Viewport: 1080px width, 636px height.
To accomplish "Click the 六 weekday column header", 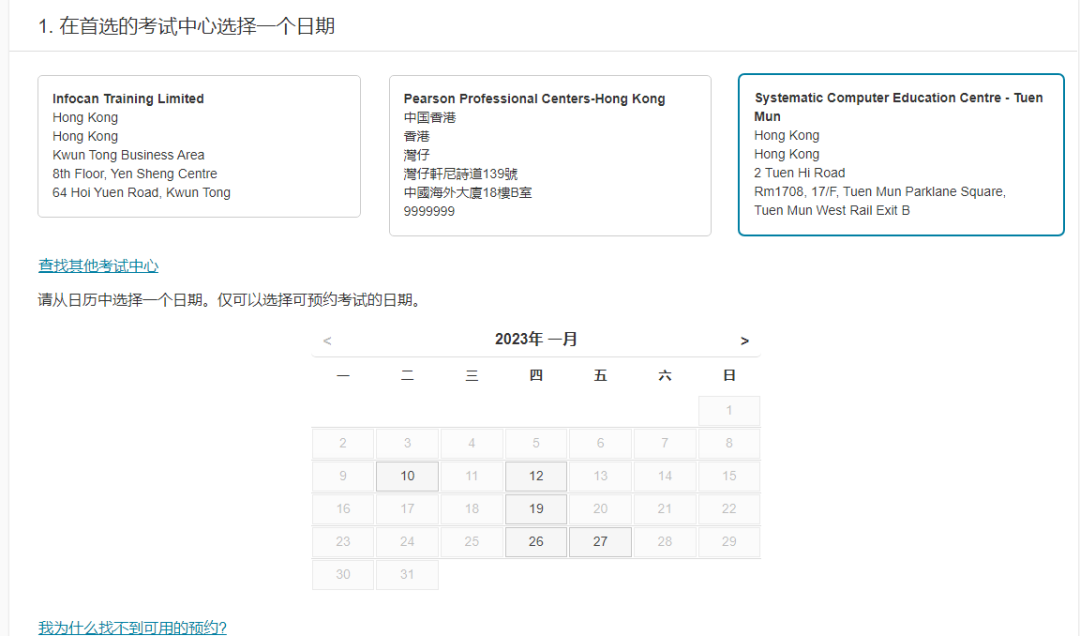I will pyautogui.click(x=665, y=376).
